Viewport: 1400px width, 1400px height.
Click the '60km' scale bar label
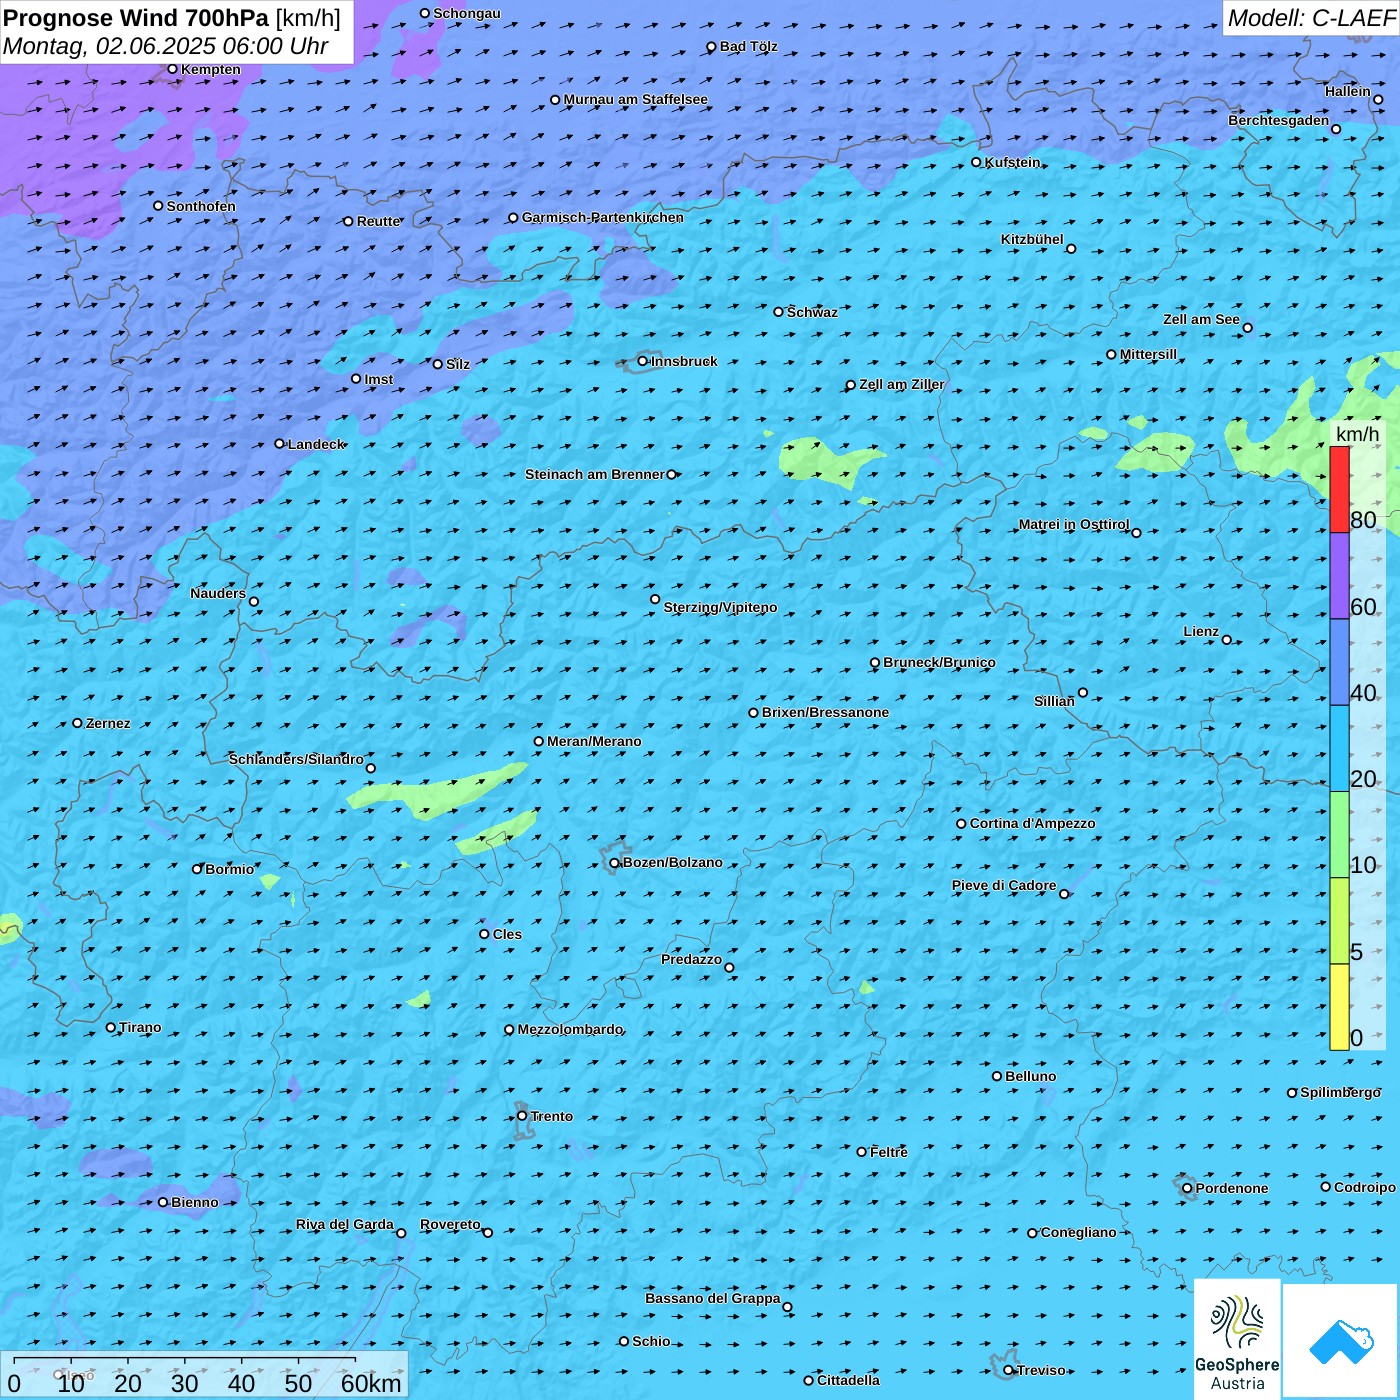pos(371,1383)
